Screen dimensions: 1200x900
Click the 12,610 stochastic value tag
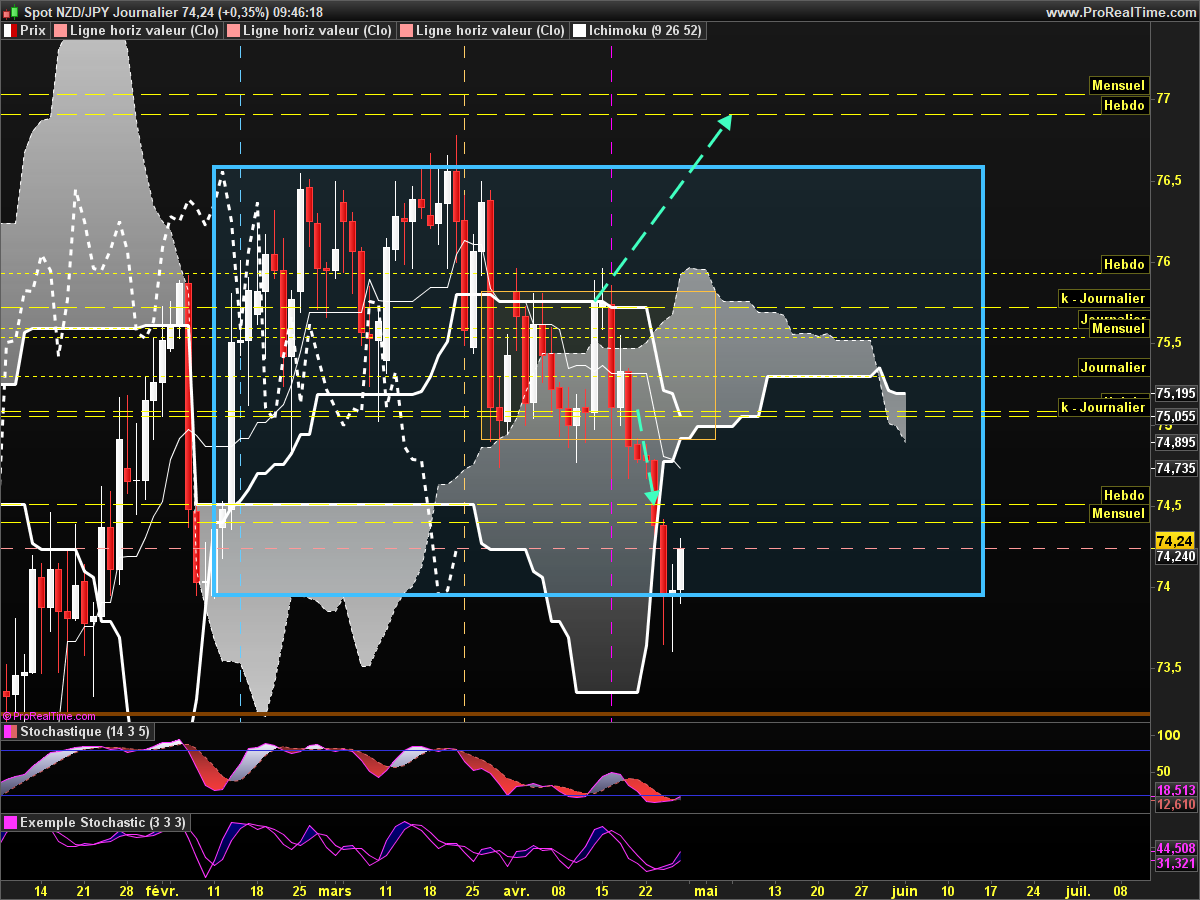1176,804
